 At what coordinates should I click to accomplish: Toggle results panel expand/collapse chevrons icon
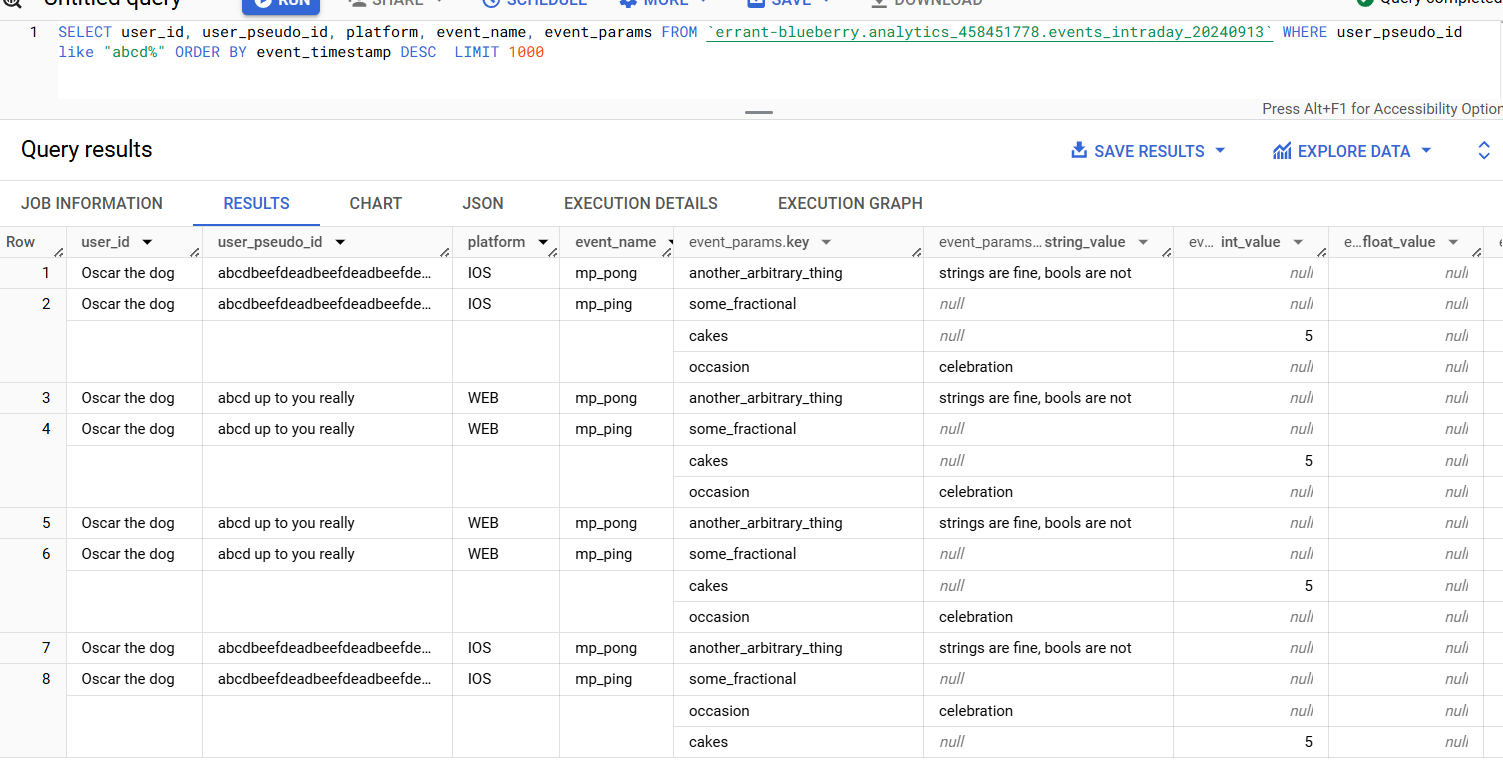[1484, 151]
